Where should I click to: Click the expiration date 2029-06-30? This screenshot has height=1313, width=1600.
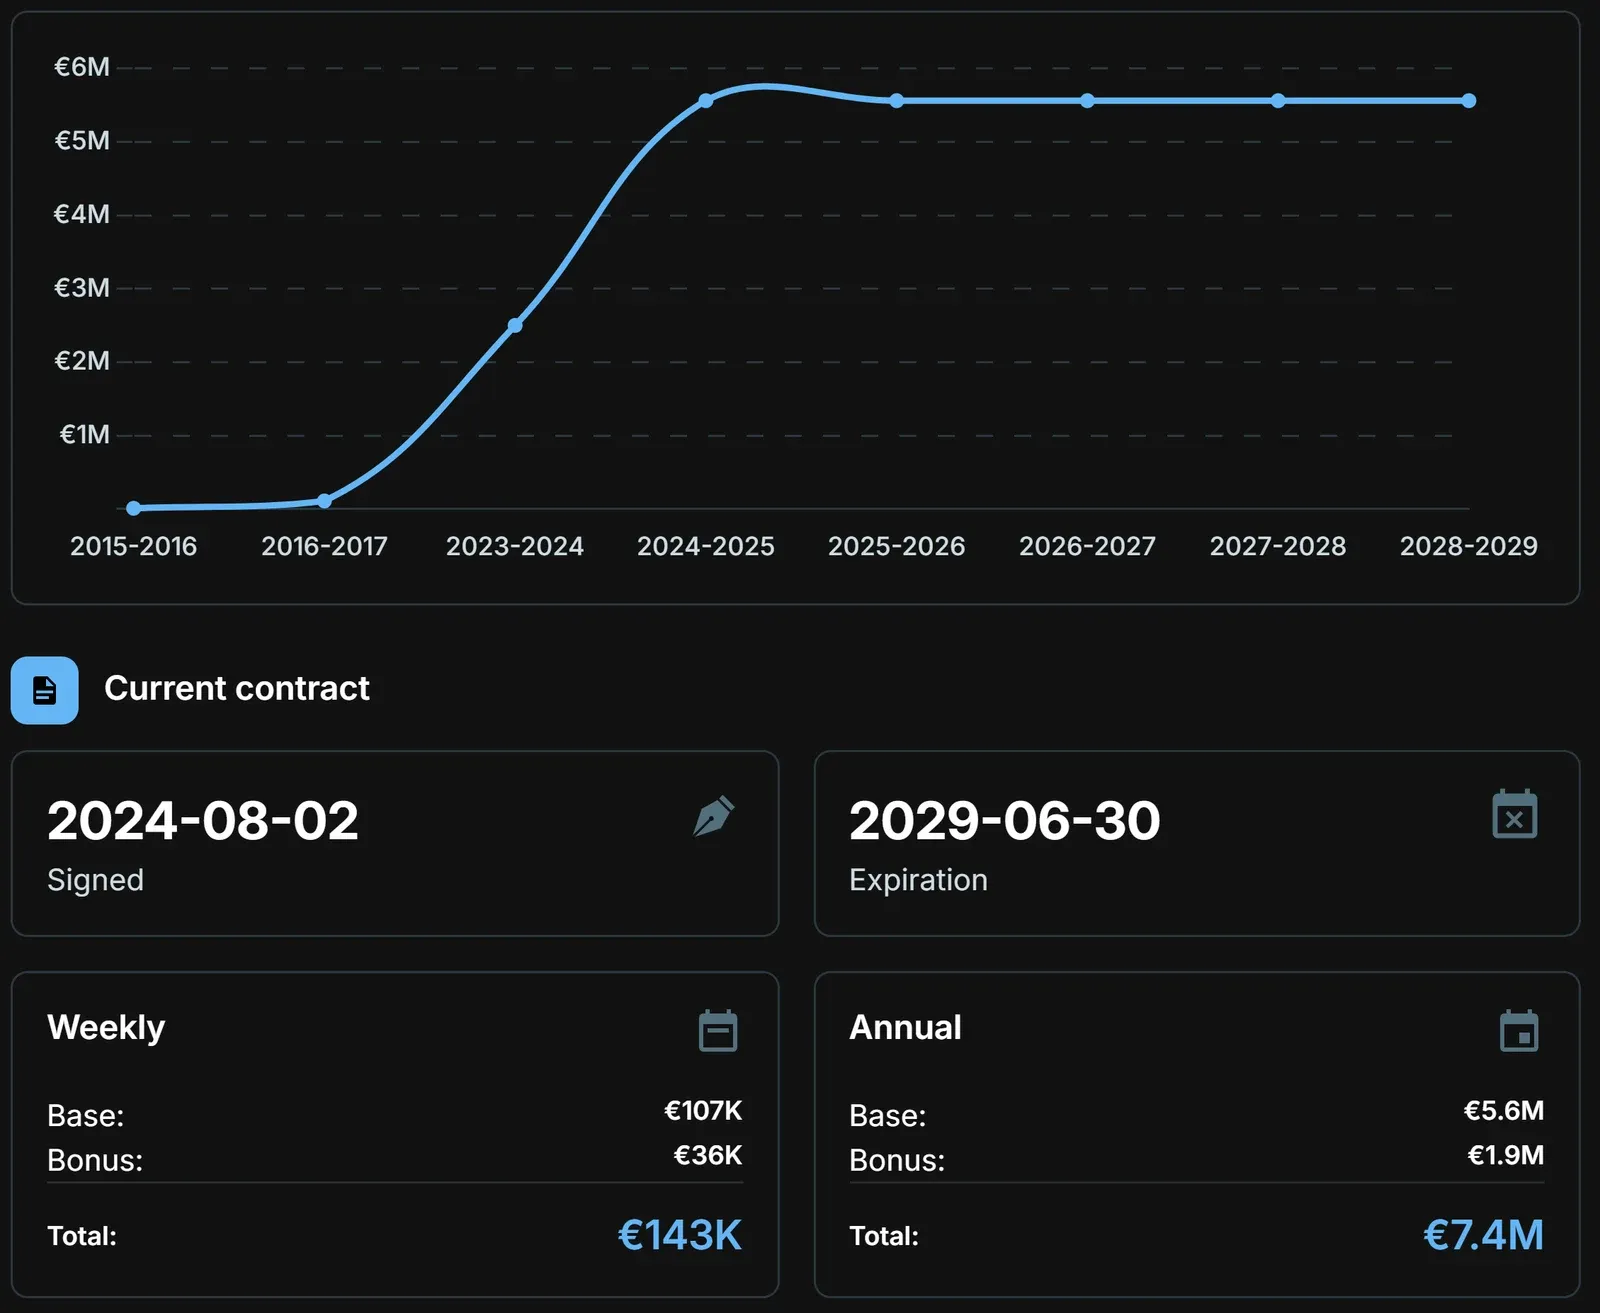click(1005, 821)
